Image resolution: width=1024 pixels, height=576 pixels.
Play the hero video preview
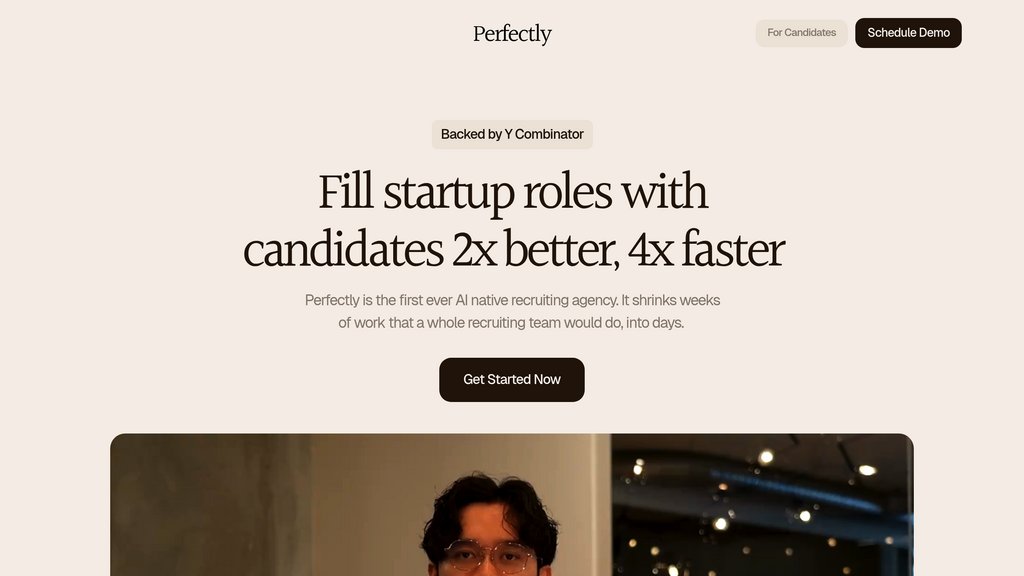[x=512, y=504]
